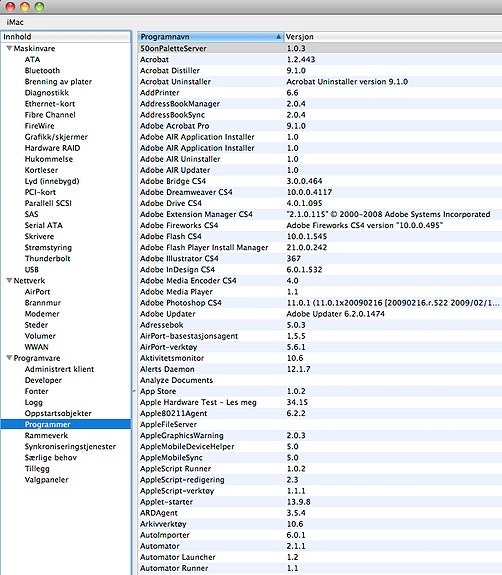Click the sort arrow in Programnavn header

[278, 37]
